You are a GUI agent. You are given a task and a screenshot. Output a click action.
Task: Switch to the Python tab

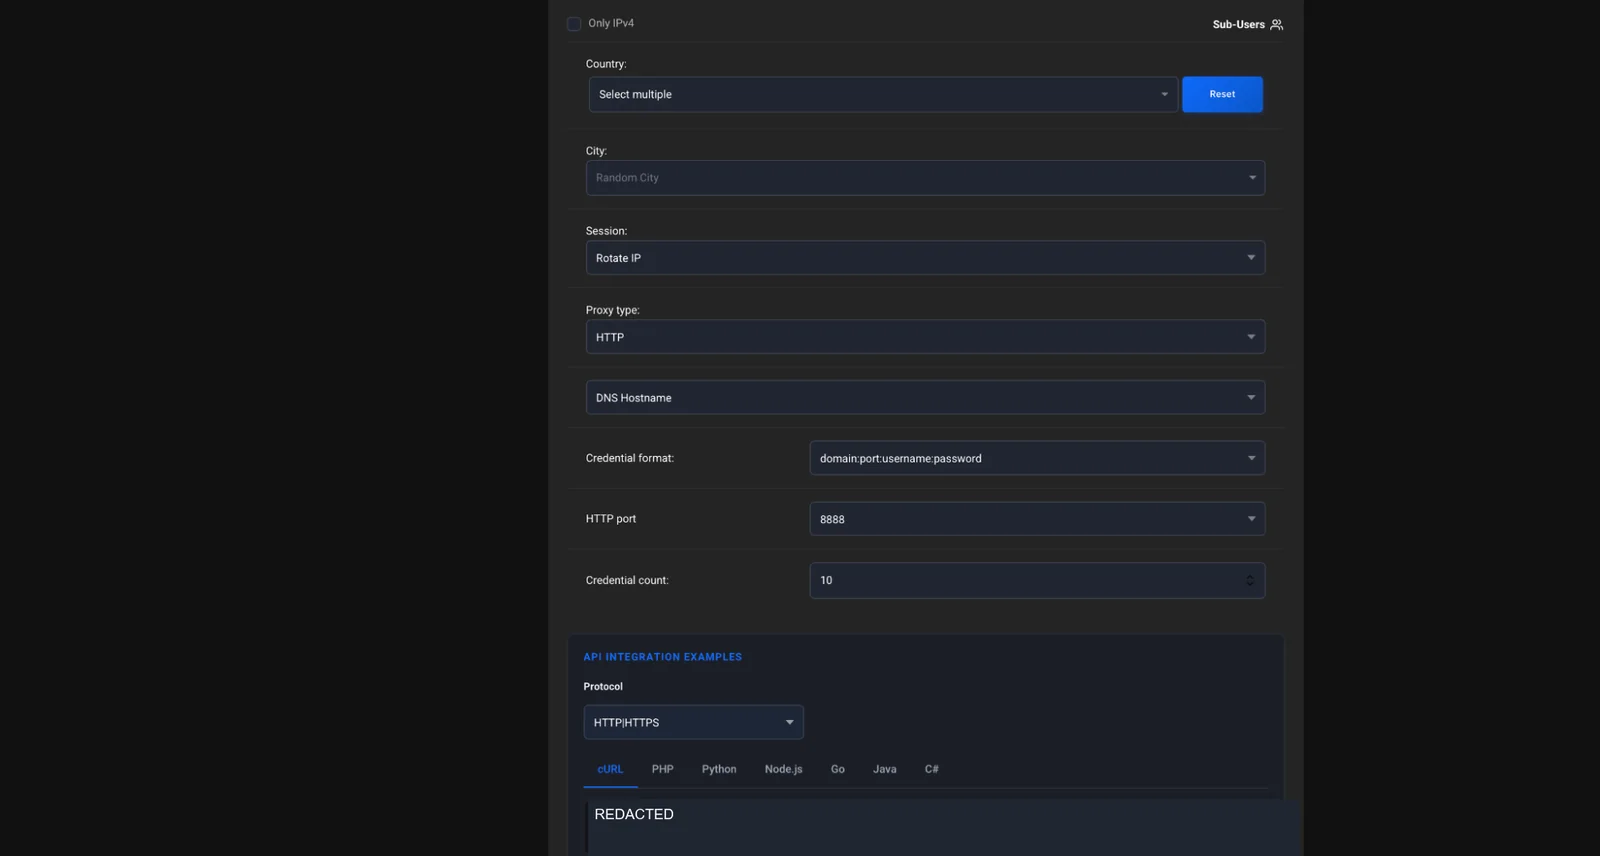(719, 770)
